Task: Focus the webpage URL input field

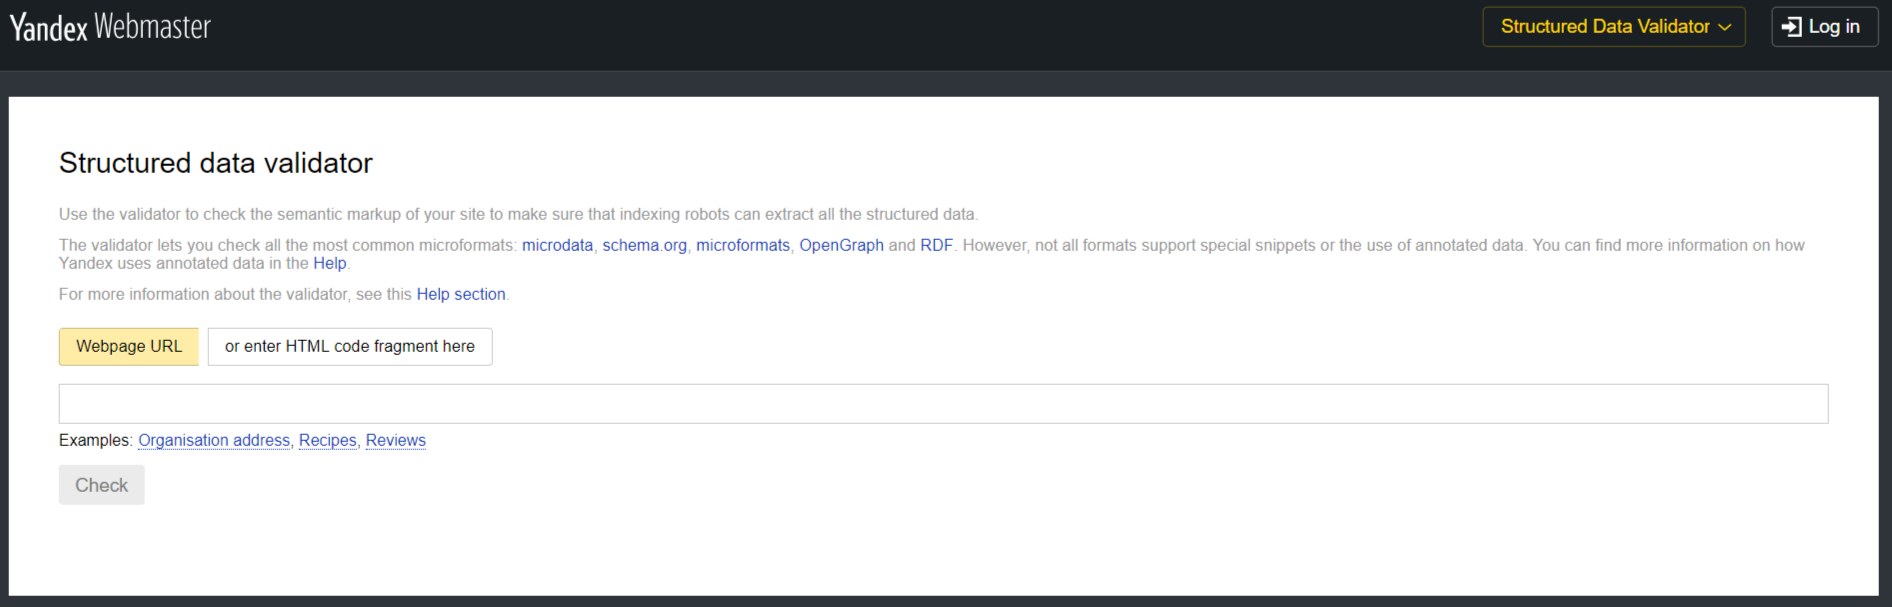Action: (943, 404)
